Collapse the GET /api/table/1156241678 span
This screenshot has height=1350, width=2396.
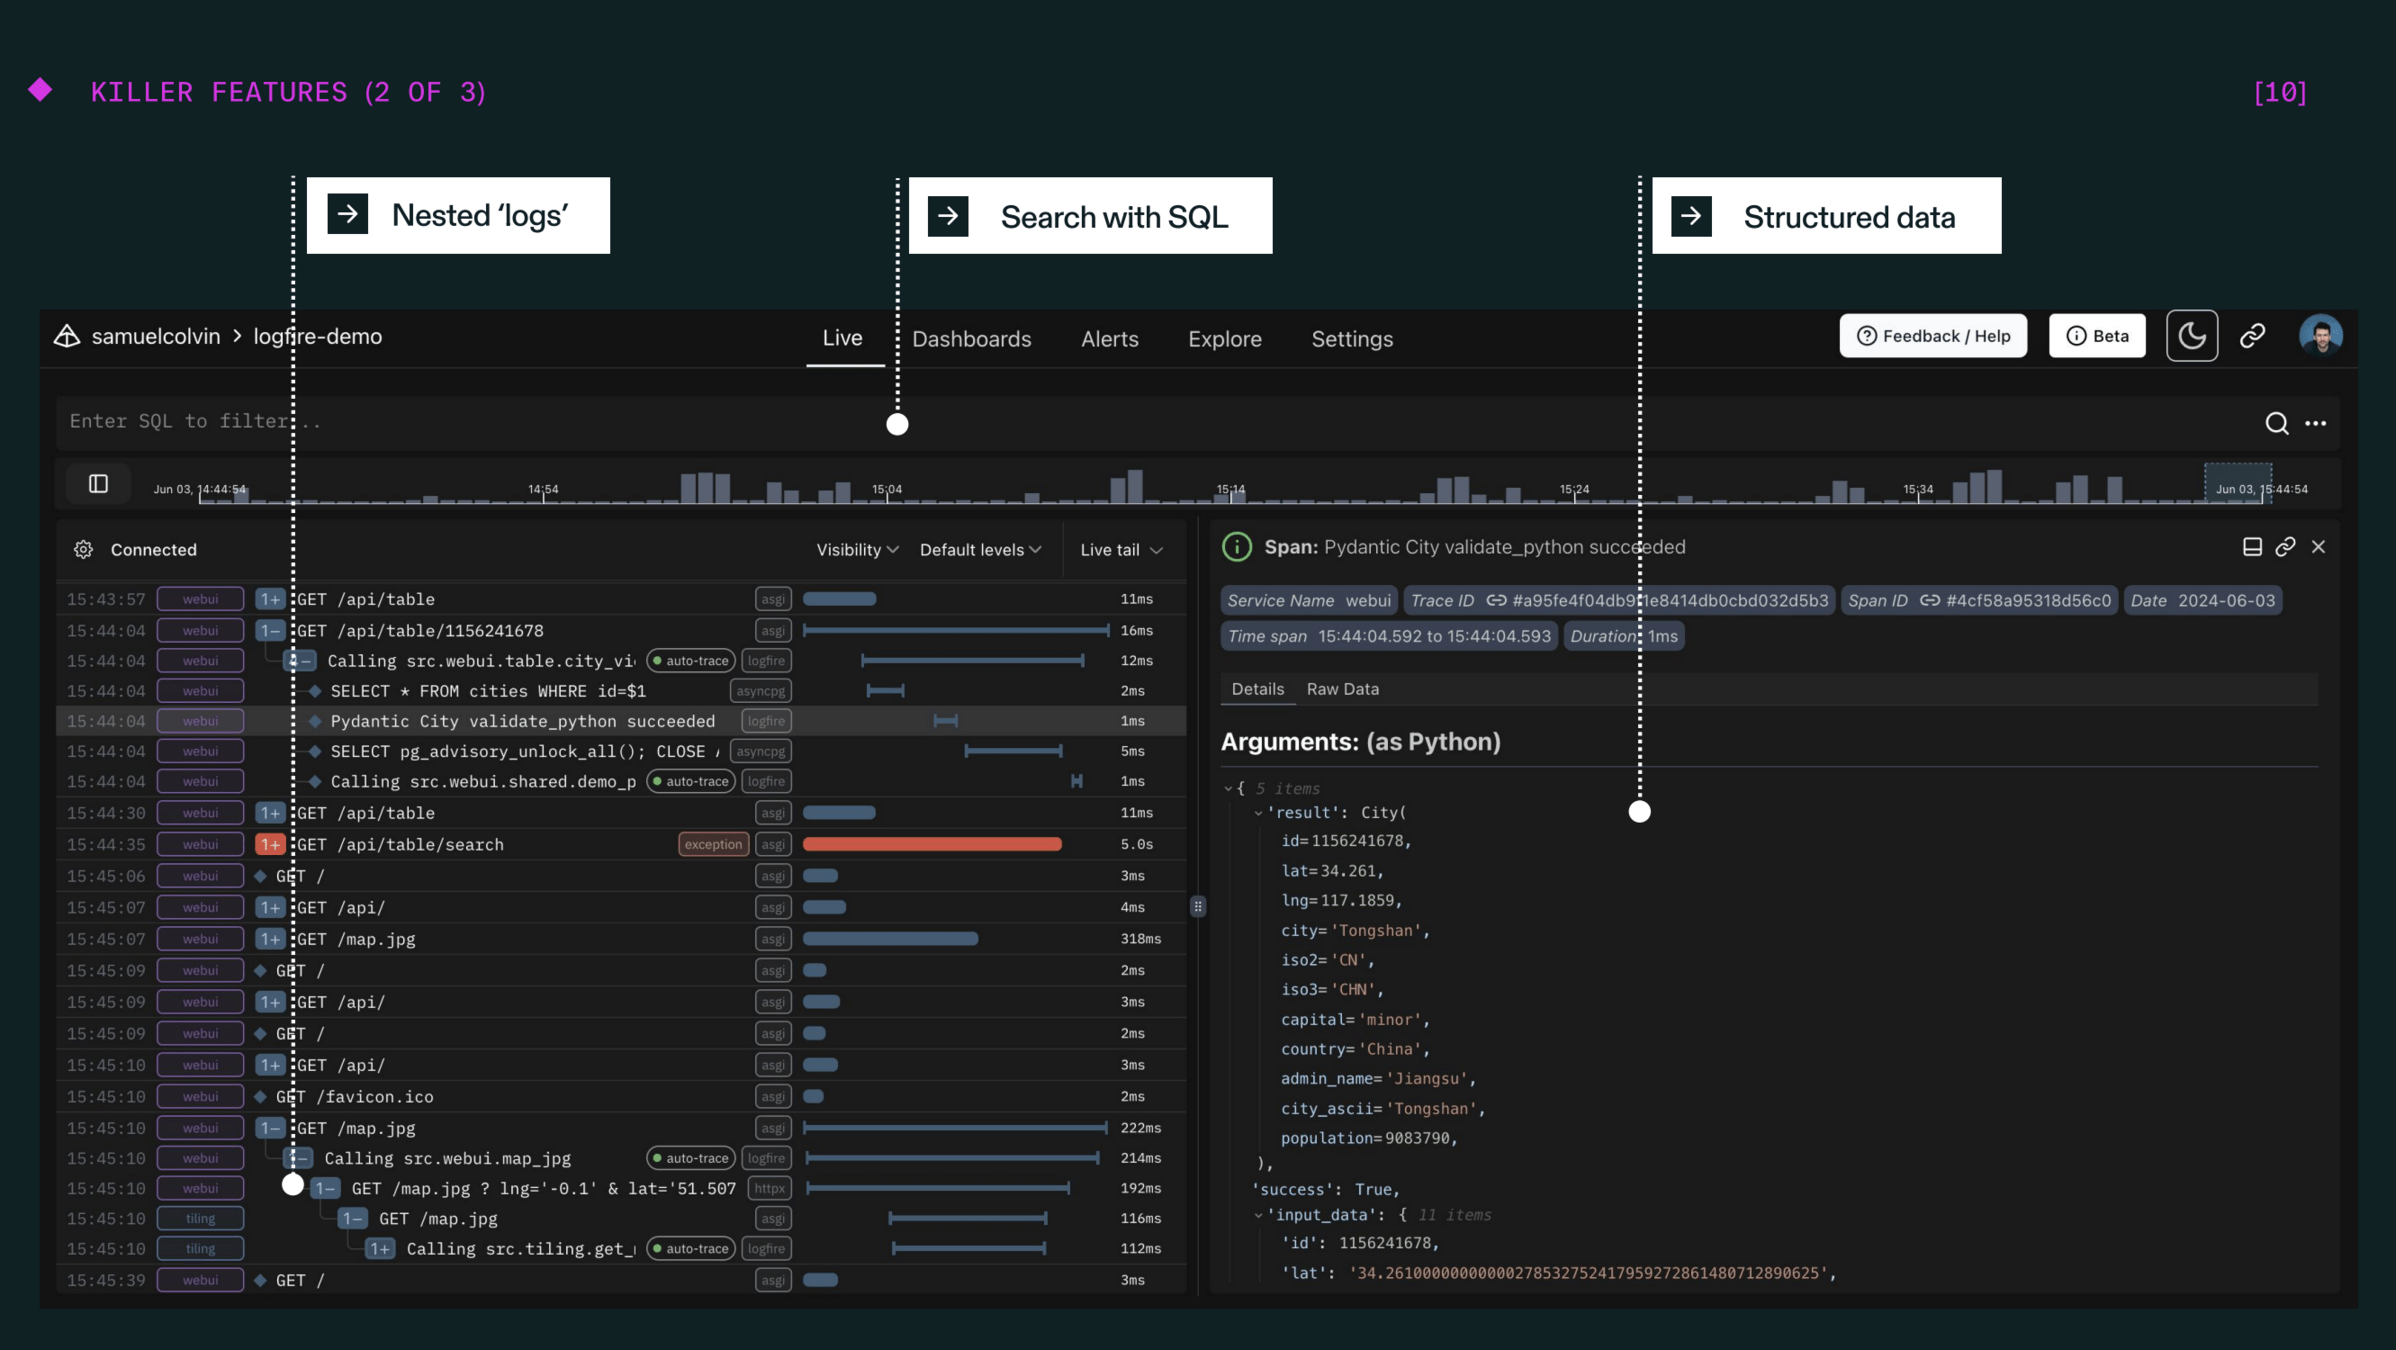[x=270, y=631]
